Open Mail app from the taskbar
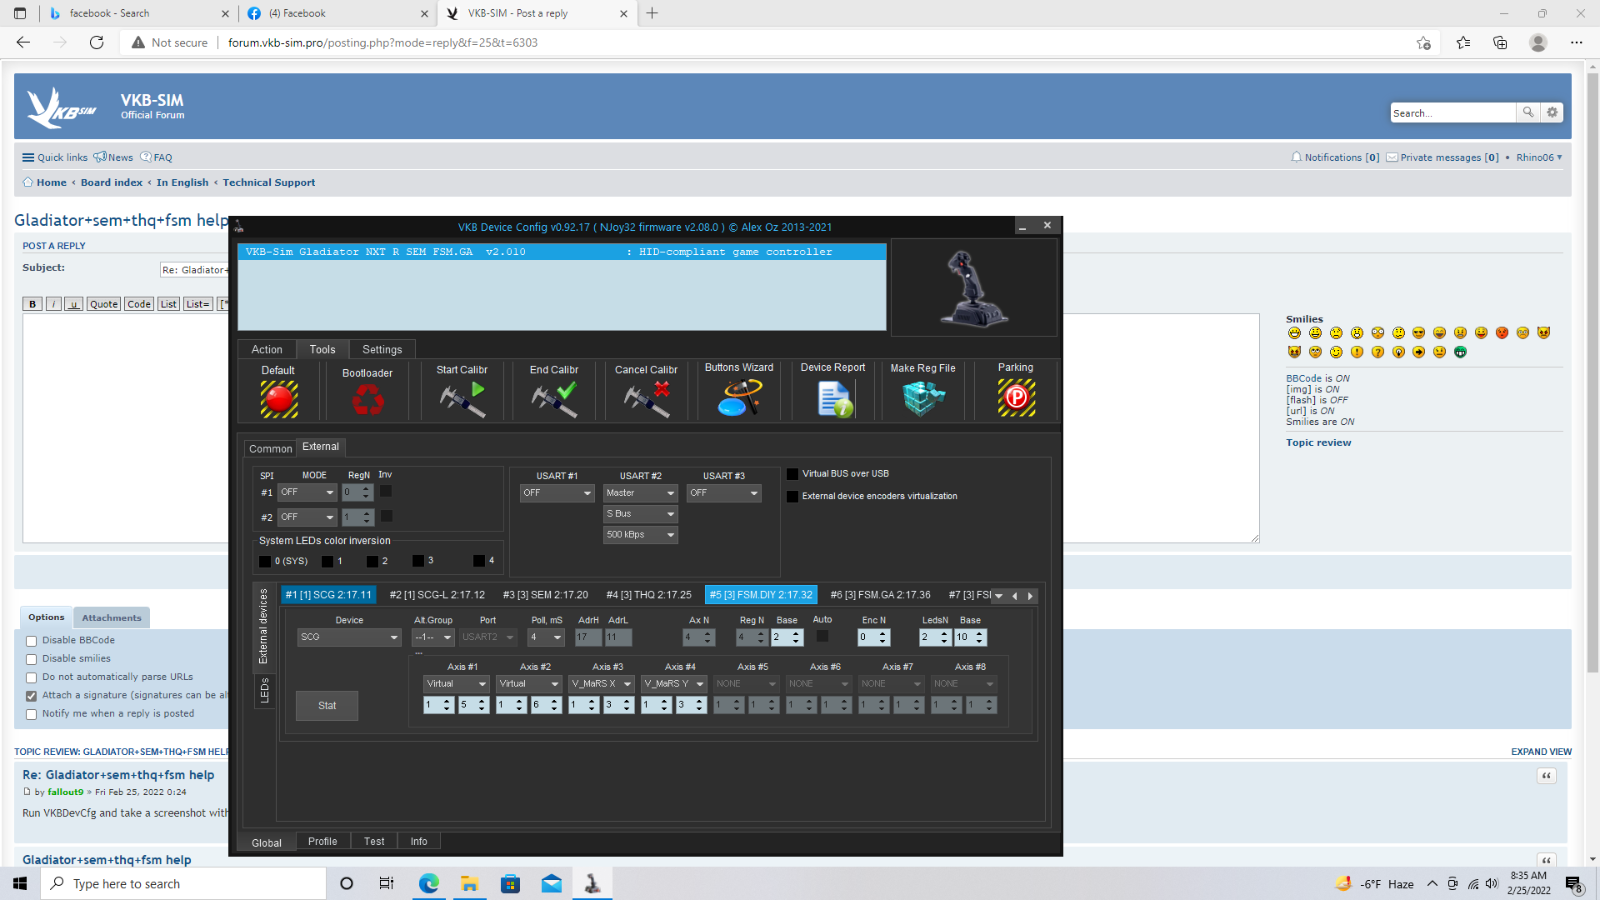The width and height of the screenshot is (1600, 900). (x=551, y=884)
